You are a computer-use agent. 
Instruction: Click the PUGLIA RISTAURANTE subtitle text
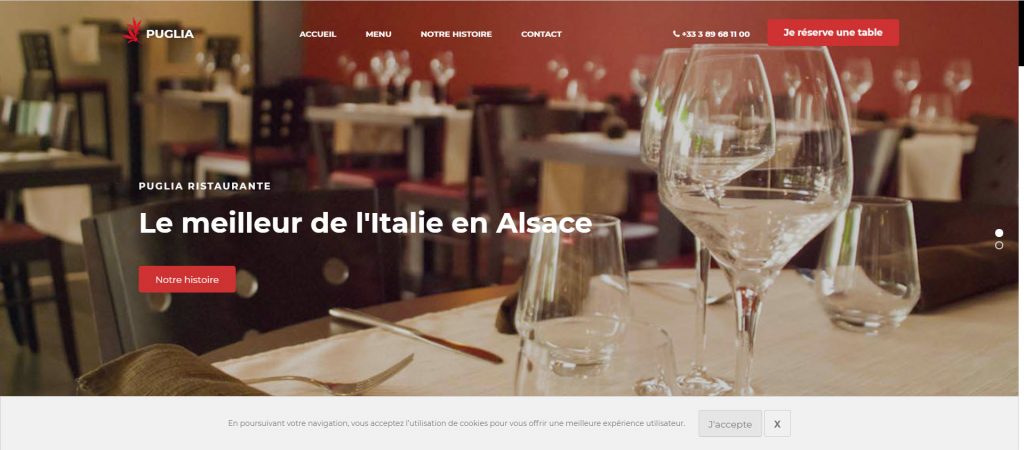click(x=204, y=186)
